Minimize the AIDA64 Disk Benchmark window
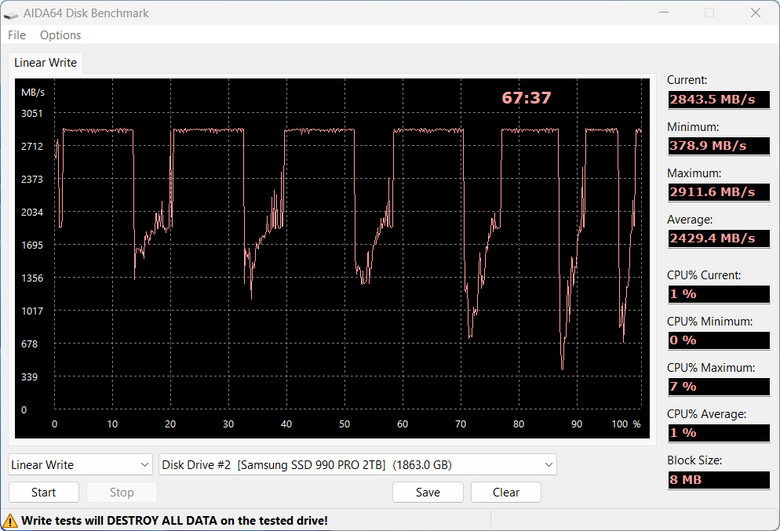The height and width of the screenshot is (531, 780). coord(664,12)
